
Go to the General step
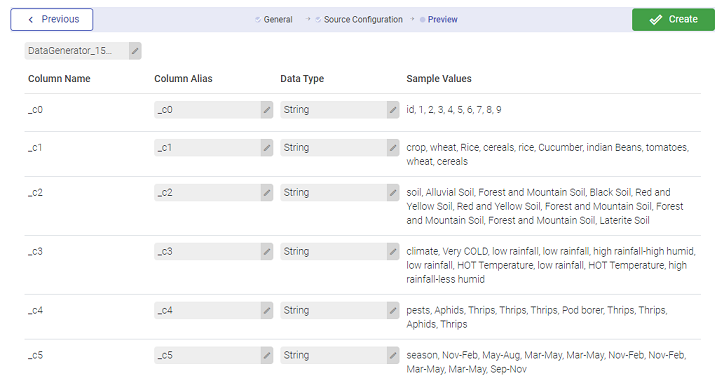(278, 20)
